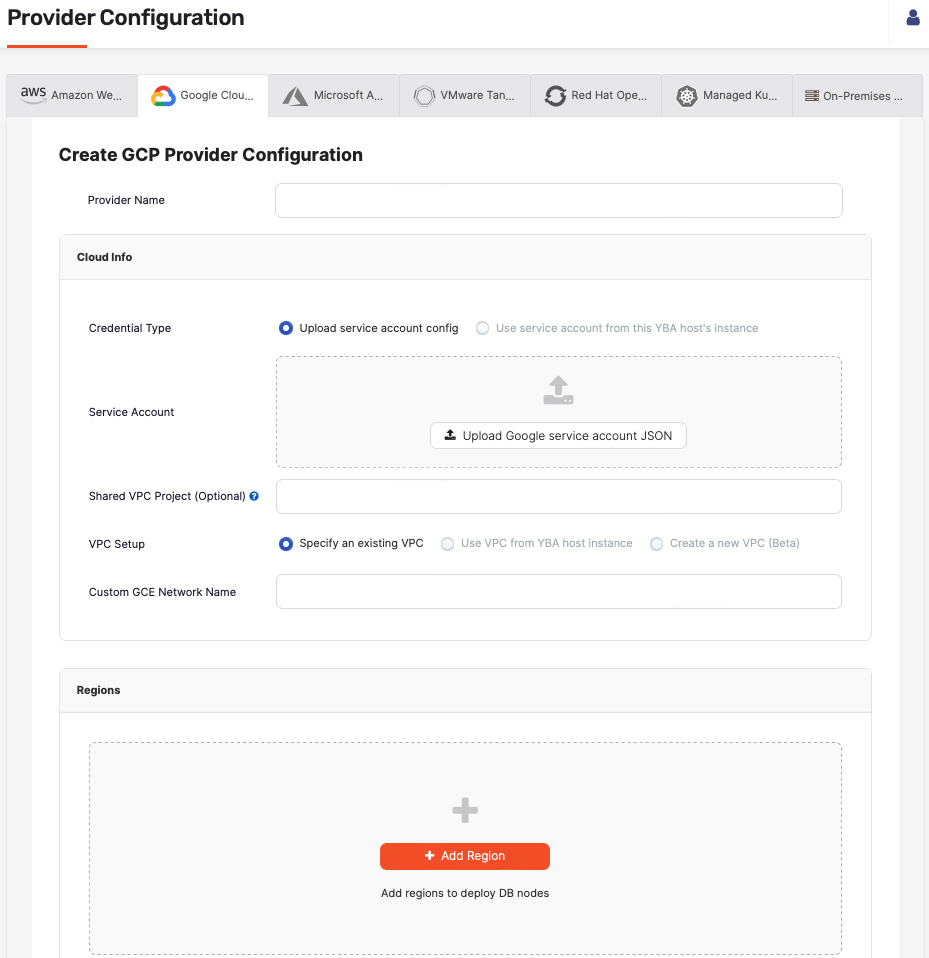This screenshot has width=929, height=958.
Task: Click Upload Google service account JSON
Action: point(557,435)
